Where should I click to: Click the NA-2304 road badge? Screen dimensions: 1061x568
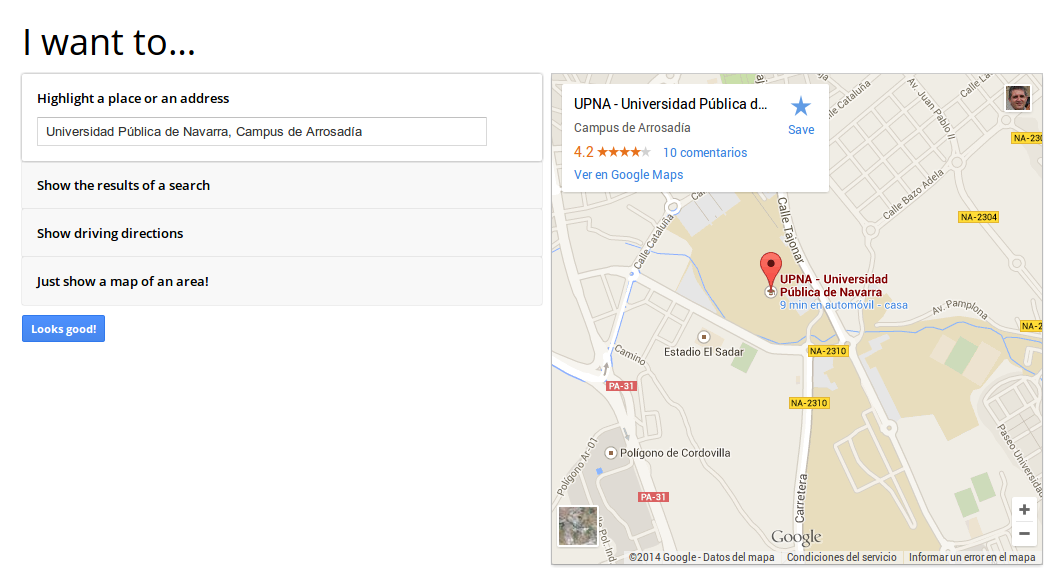[978, 217]
